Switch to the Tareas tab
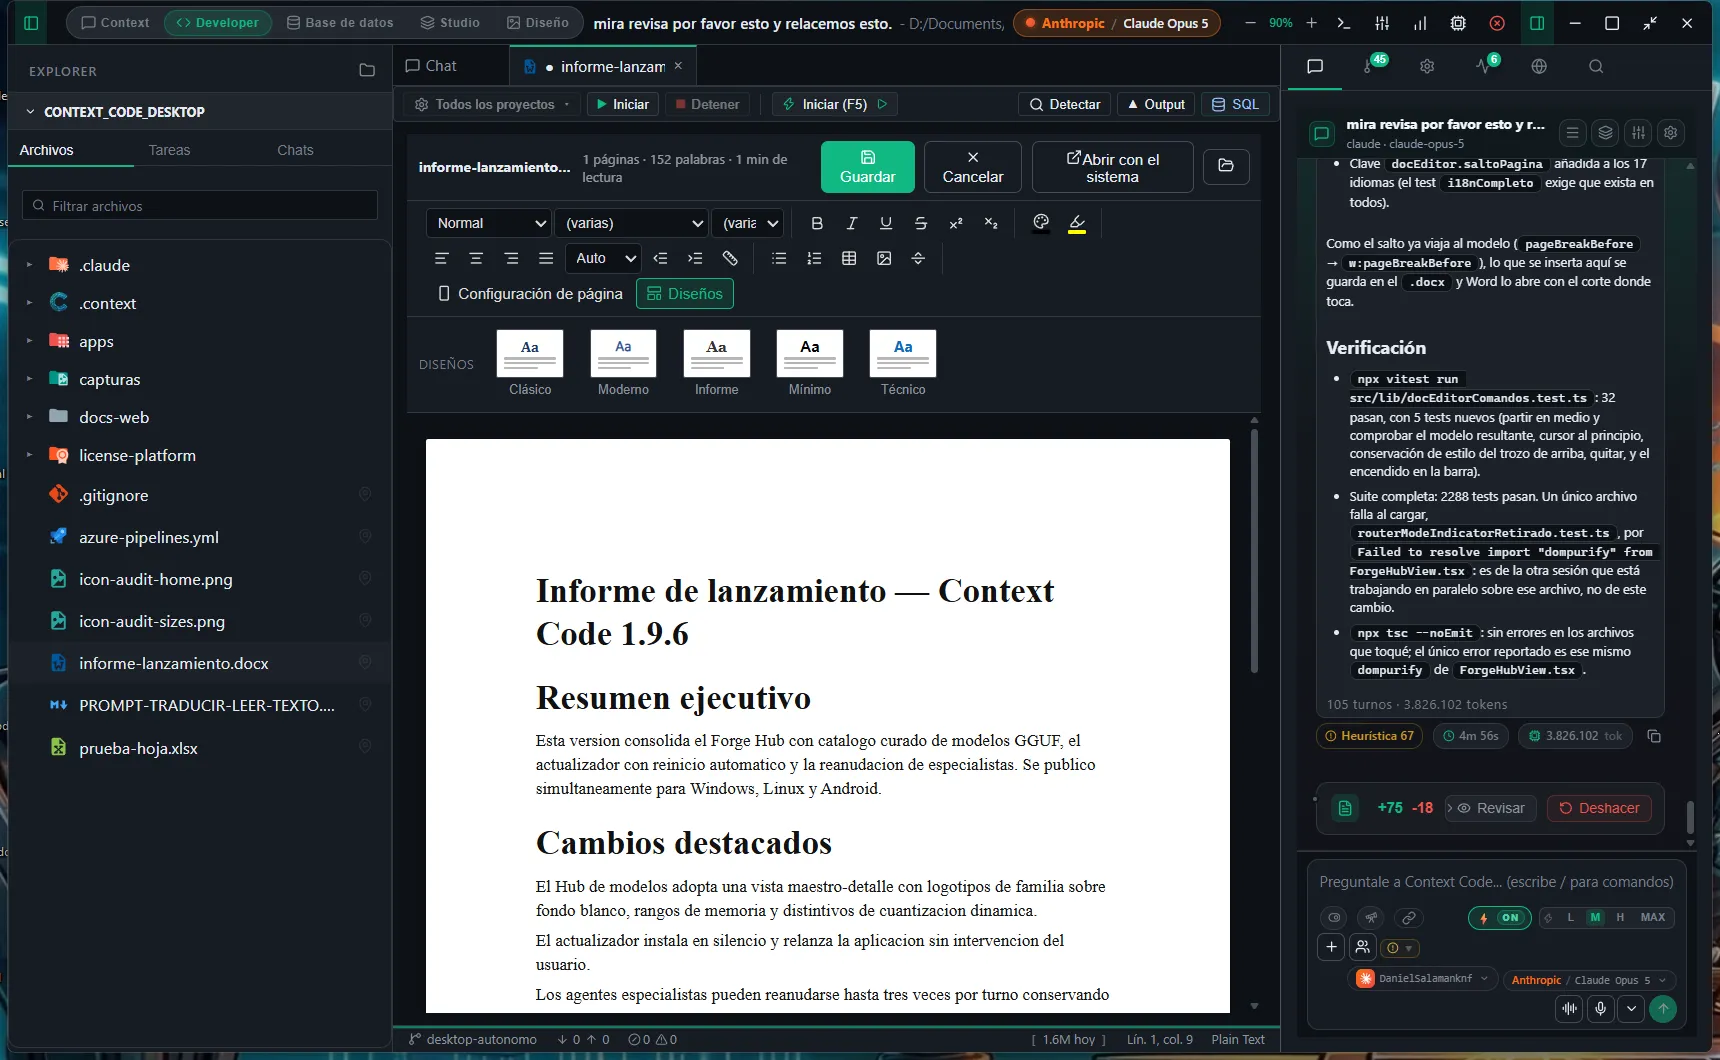 click(169, 150)
